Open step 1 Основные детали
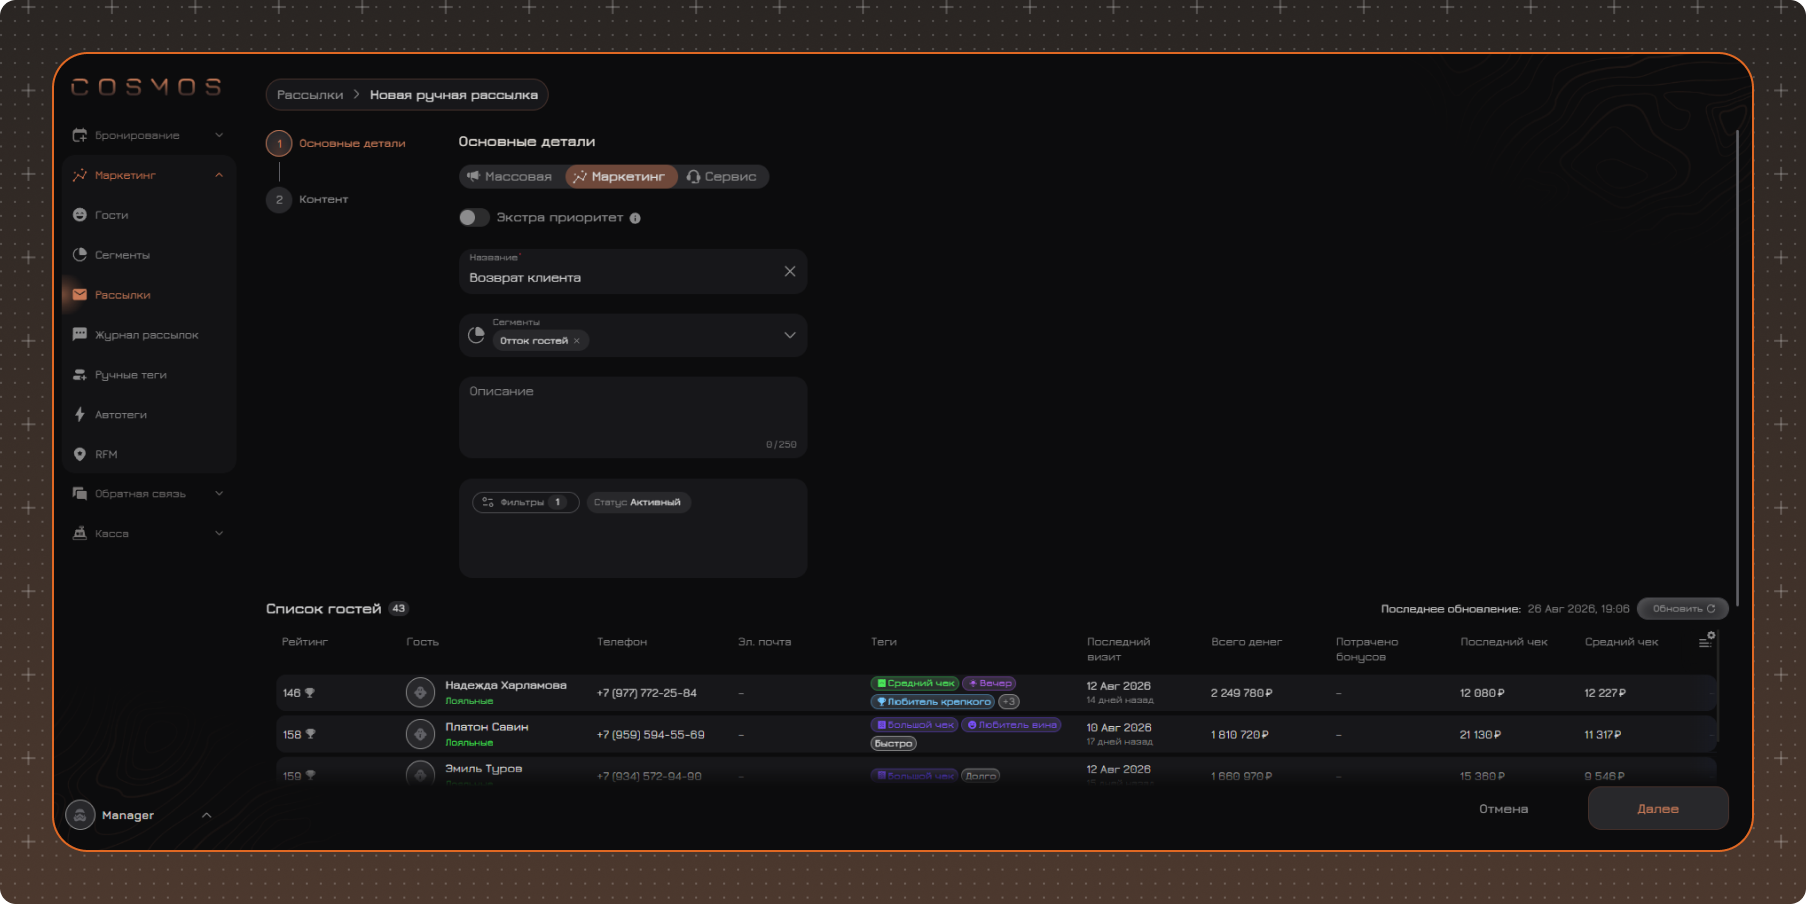Screen dimensions: 1806x904 click(x=337, y=143)
